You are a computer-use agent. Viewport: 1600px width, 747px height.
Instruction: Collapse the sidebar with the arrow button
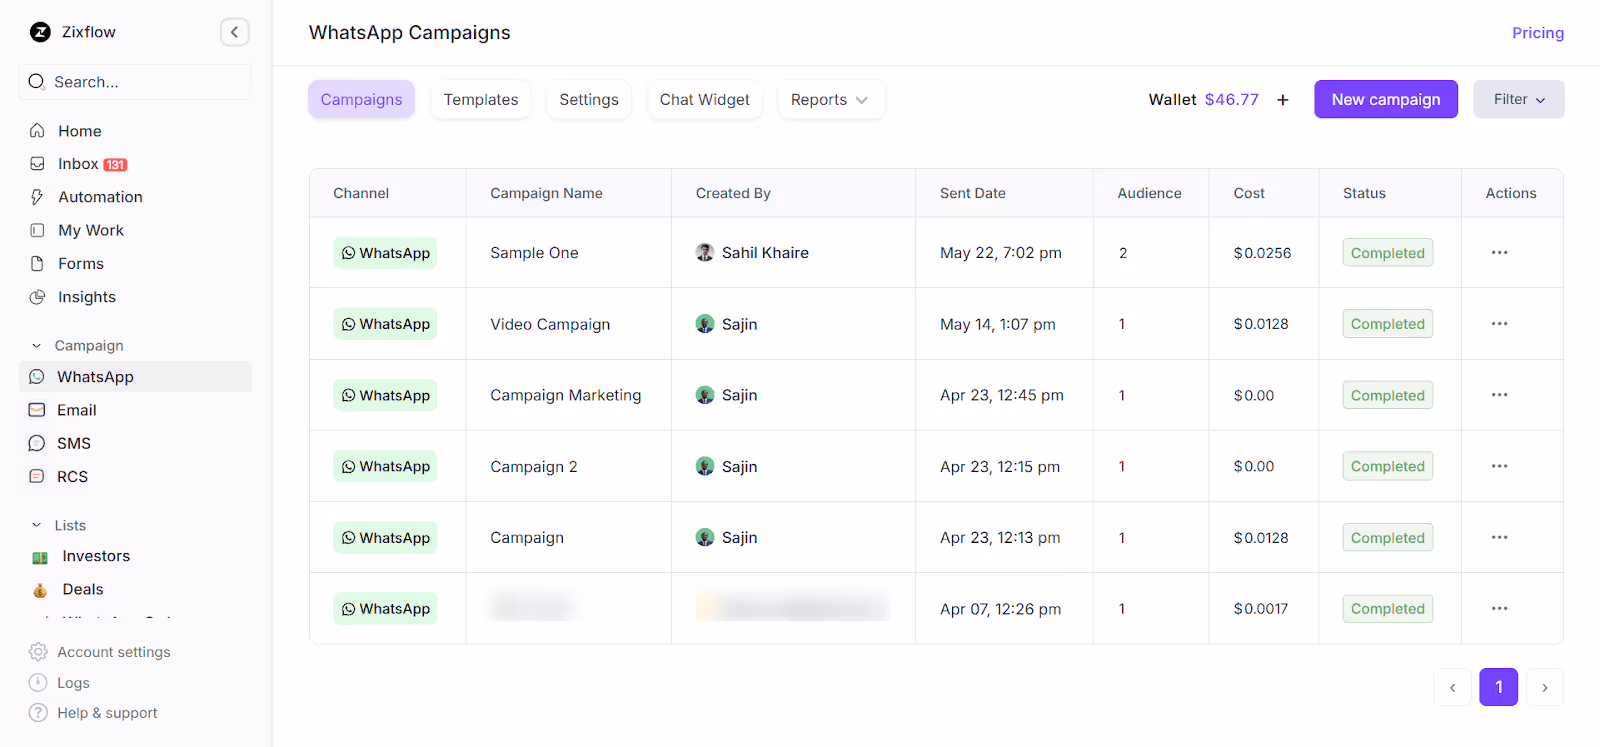[x=234, y=32]
